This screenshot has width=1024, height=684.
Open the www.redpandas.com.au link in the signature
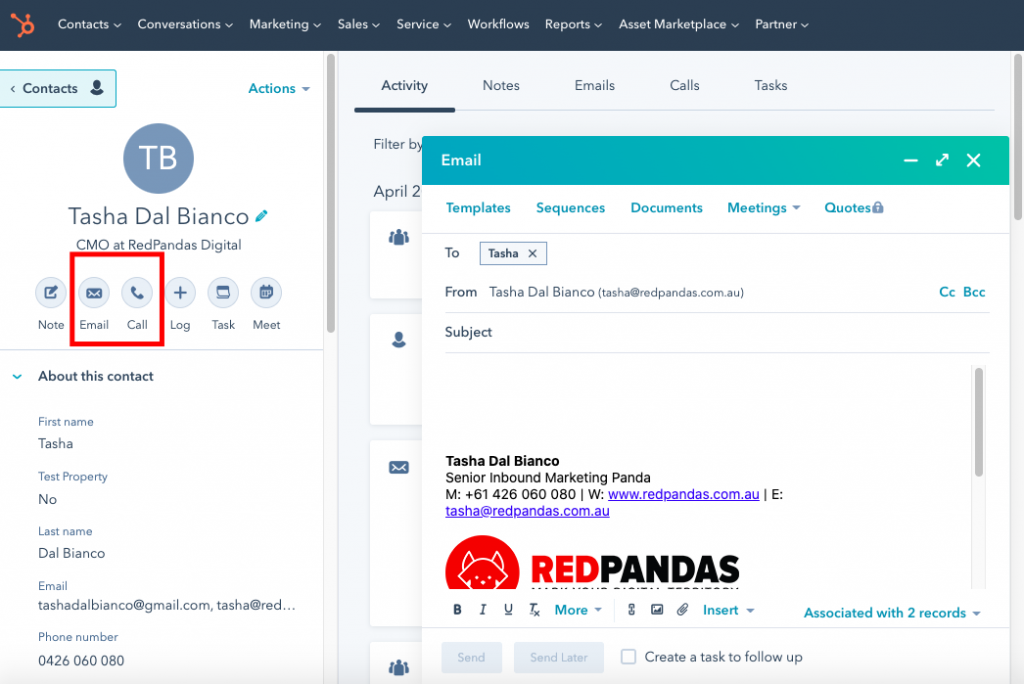tap(683, 494)
